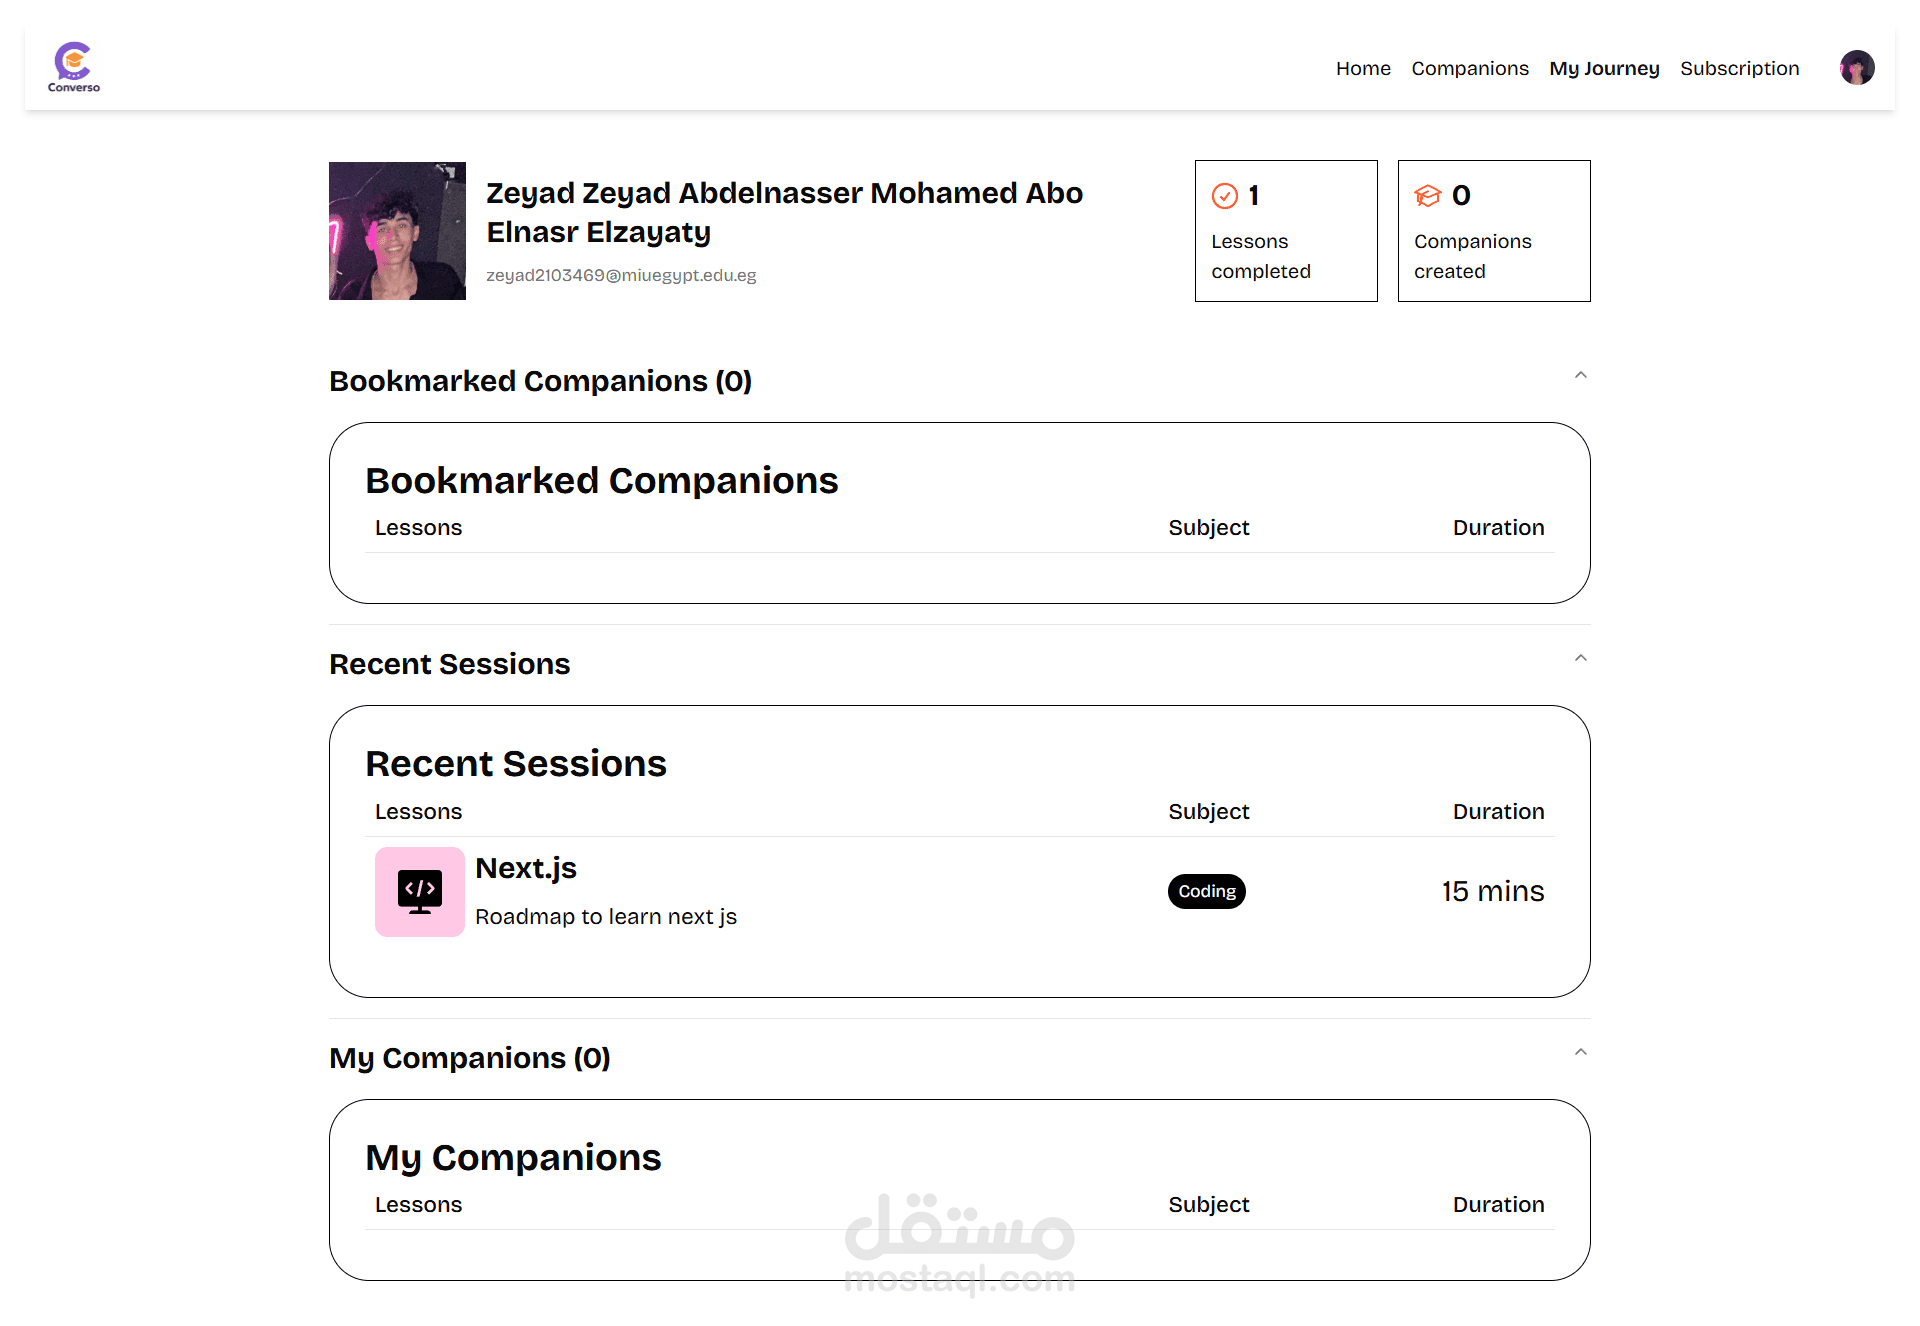
Task: Collapse the My Companions section
Action: click(x=1581, y=1053)
